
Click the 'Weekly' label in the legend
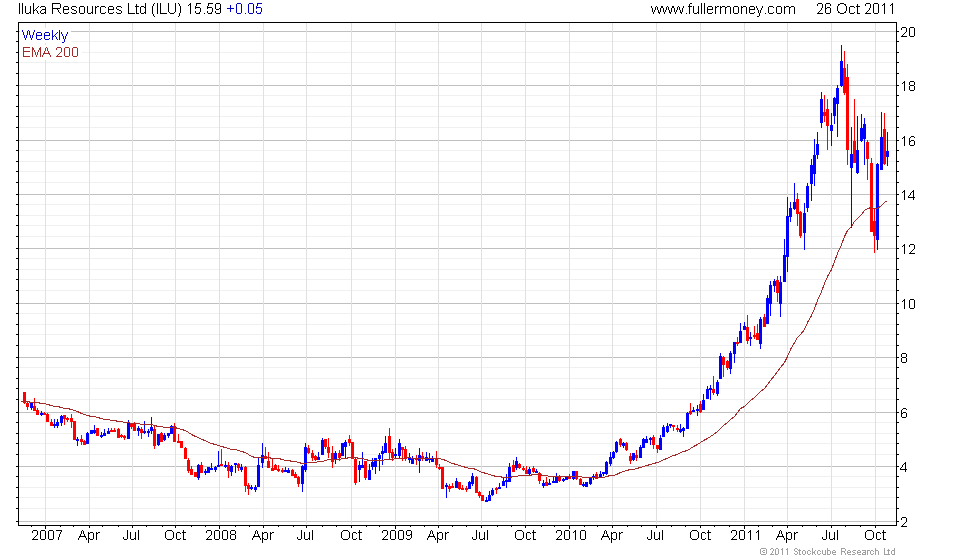click(x=44, y=35)
